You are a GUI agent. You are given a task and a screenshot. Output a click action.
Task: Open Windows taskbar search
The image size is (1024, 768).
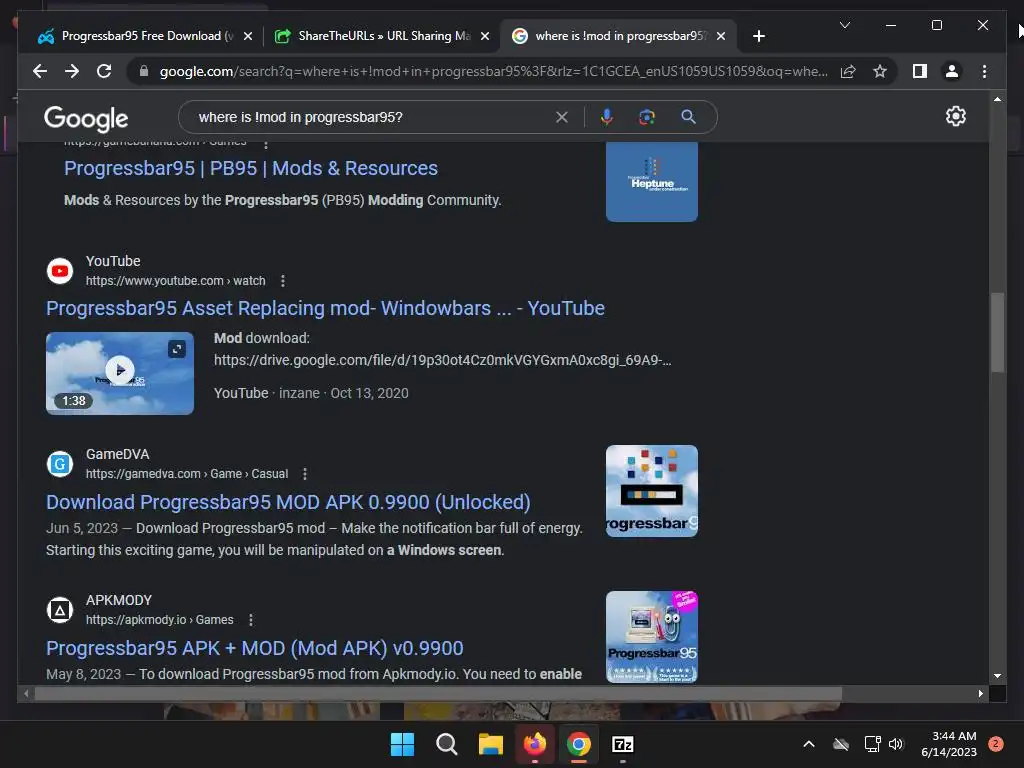(447, 744)
